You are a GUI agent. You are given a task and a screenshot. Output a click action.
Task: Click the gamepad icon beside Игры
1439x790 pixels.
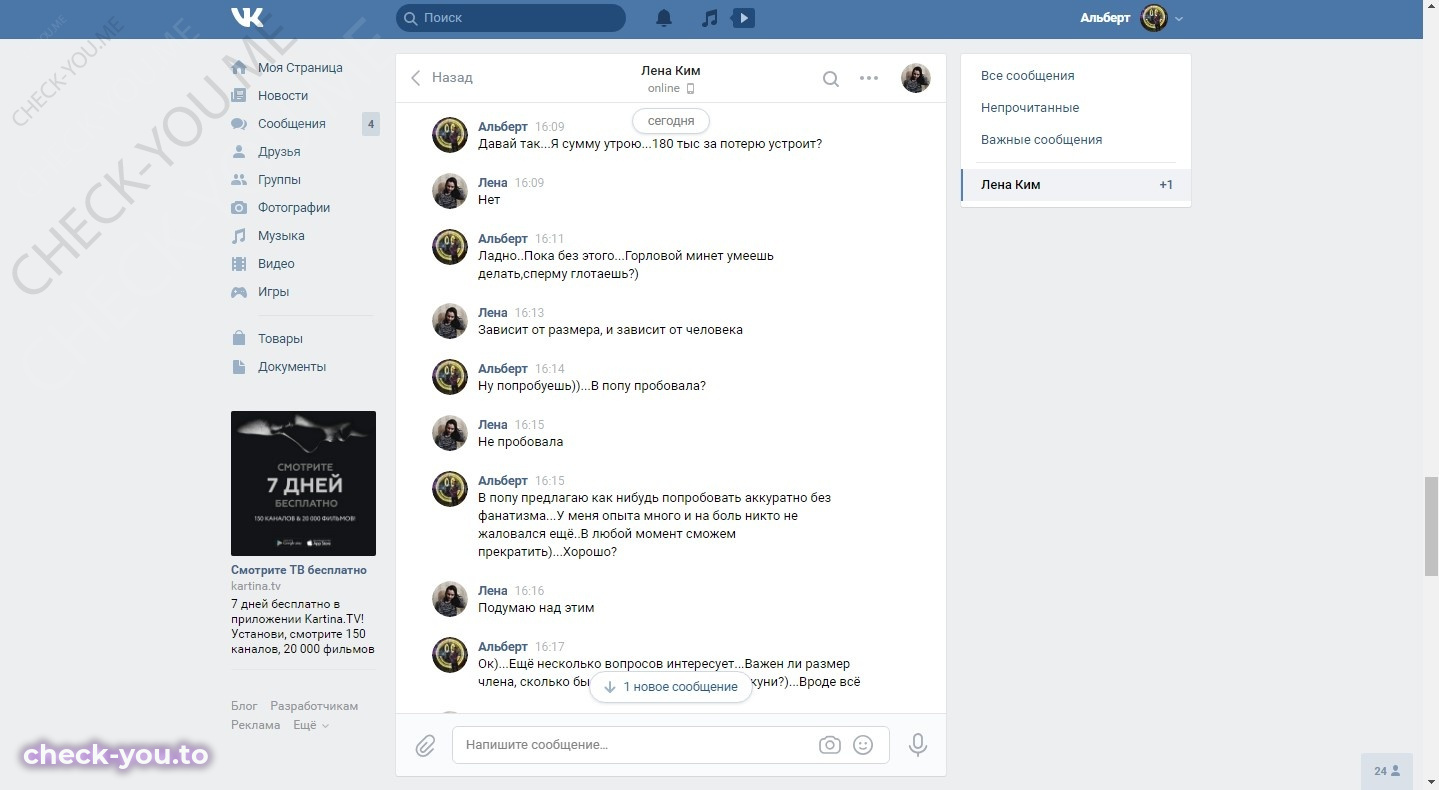click(x=239, y=292)
